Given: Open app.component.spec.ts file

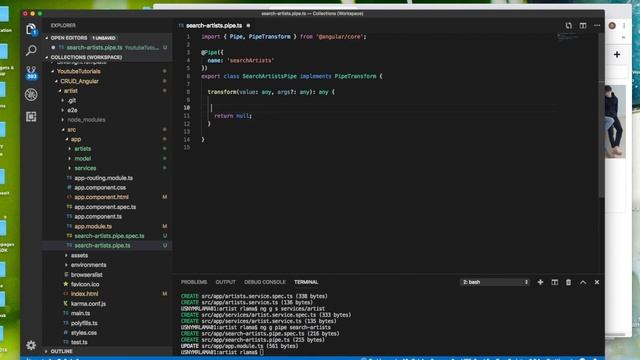Looking at the screenshot, I should coord(105,207).
